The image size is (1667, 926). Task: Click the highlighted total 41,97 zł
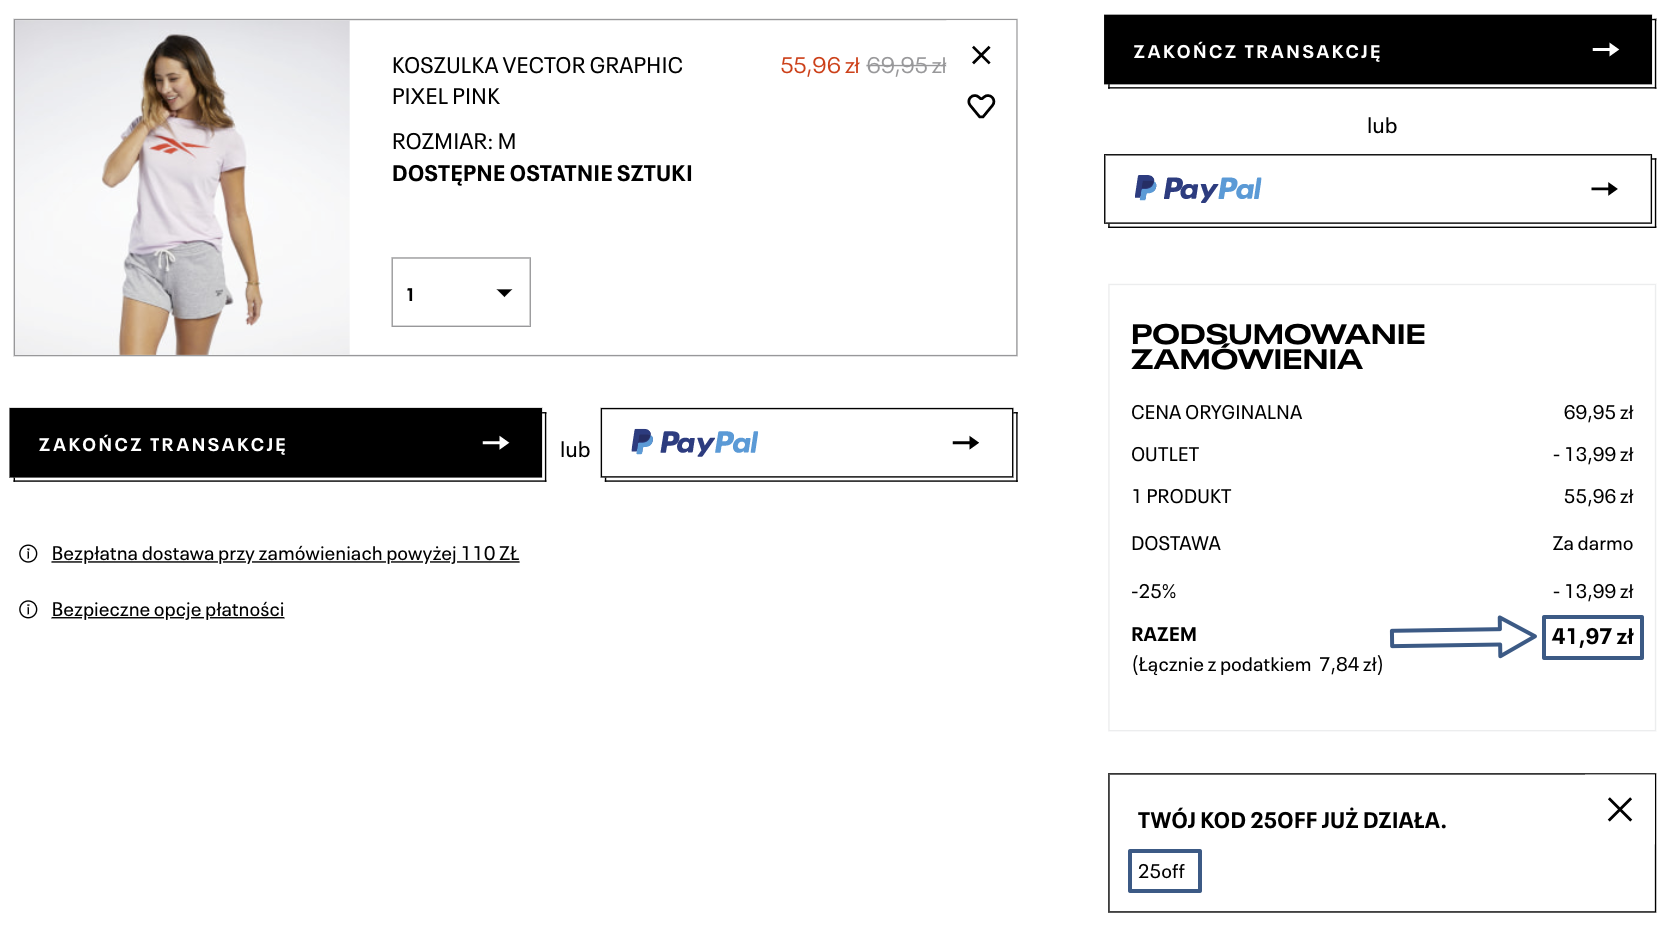click(1592, 637)
